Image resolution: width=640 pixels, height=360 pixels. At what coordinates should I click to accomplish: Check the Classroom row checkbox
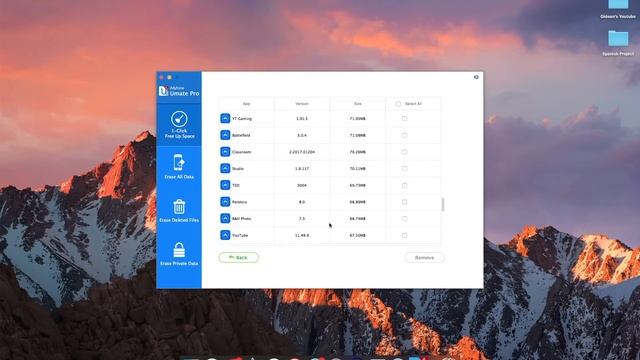404,152
